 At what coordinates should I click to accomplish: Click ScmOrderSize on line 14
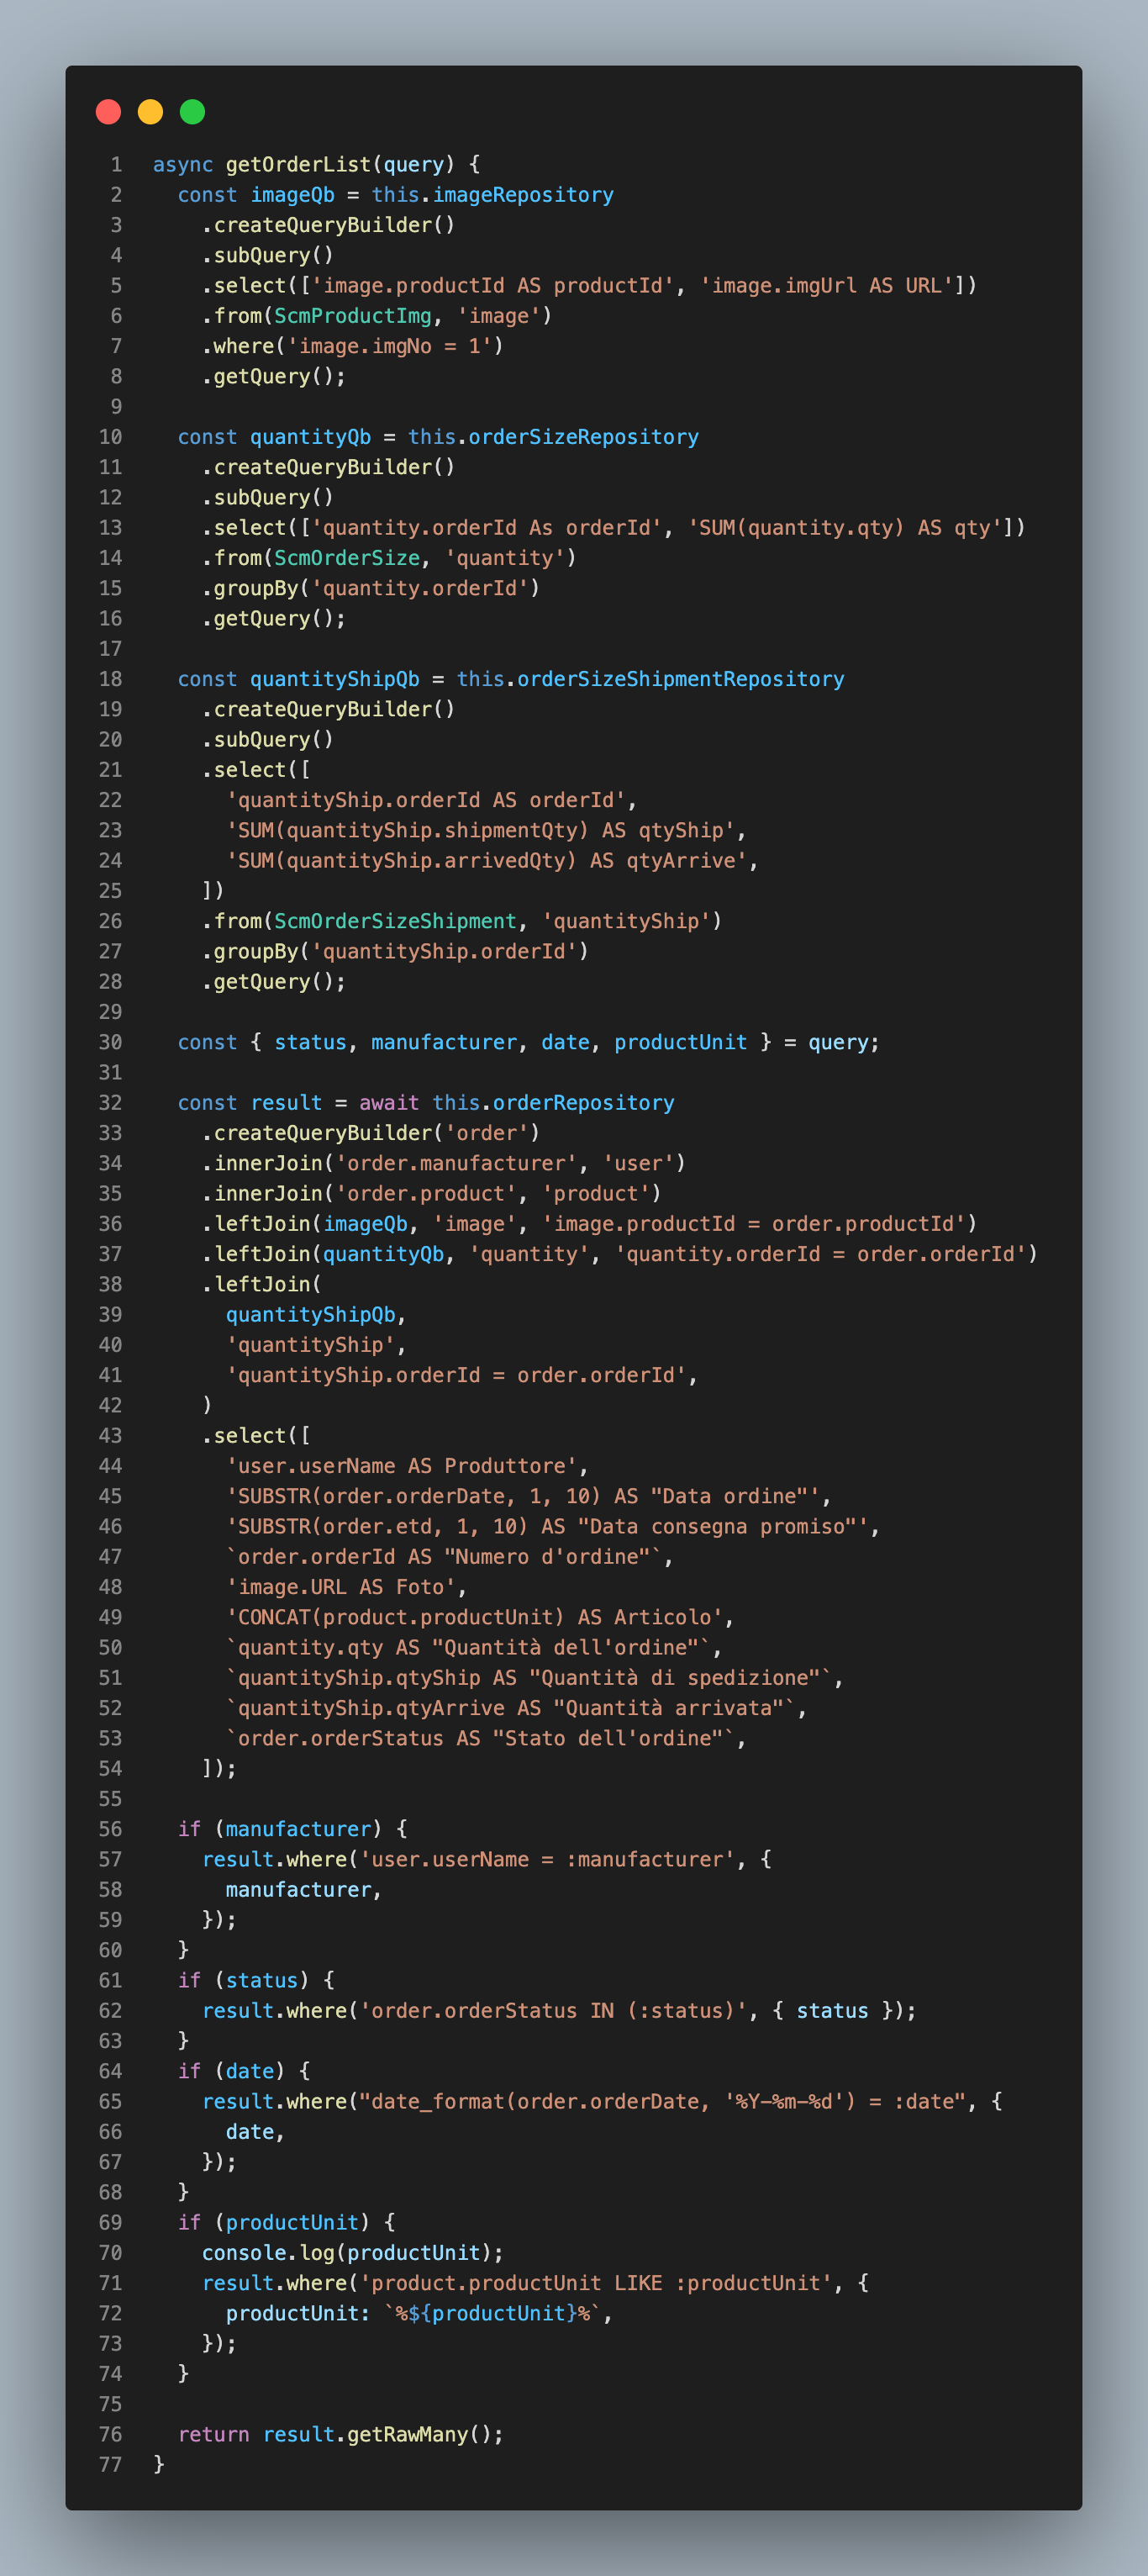[347, 558]
